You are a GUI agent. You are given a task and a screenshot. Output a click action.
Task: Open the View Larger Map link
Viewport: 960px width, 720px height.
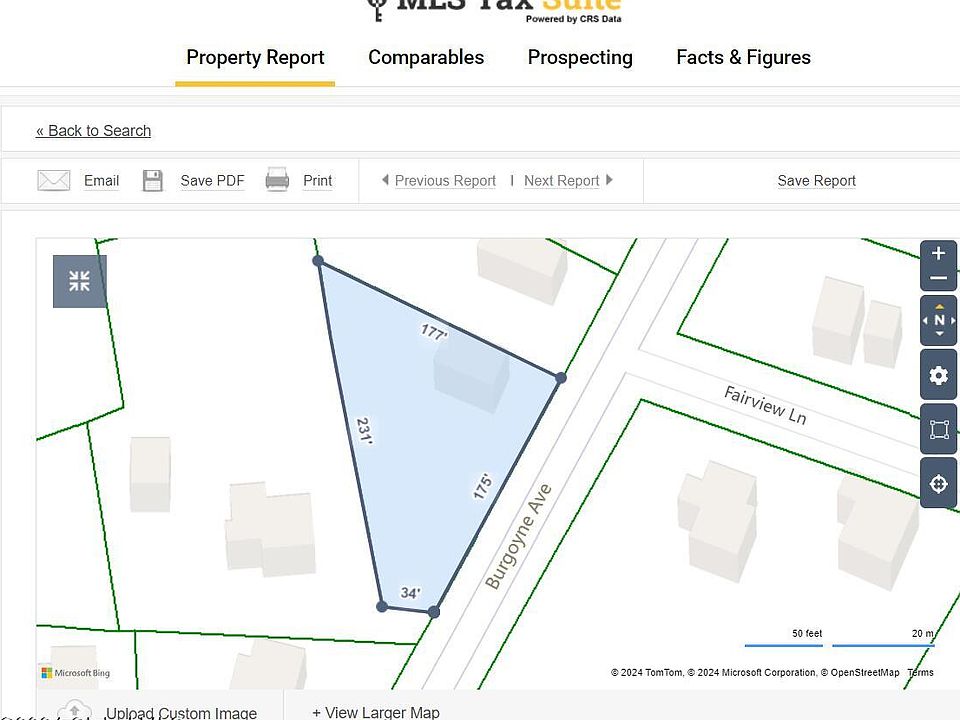click(376, 712)
